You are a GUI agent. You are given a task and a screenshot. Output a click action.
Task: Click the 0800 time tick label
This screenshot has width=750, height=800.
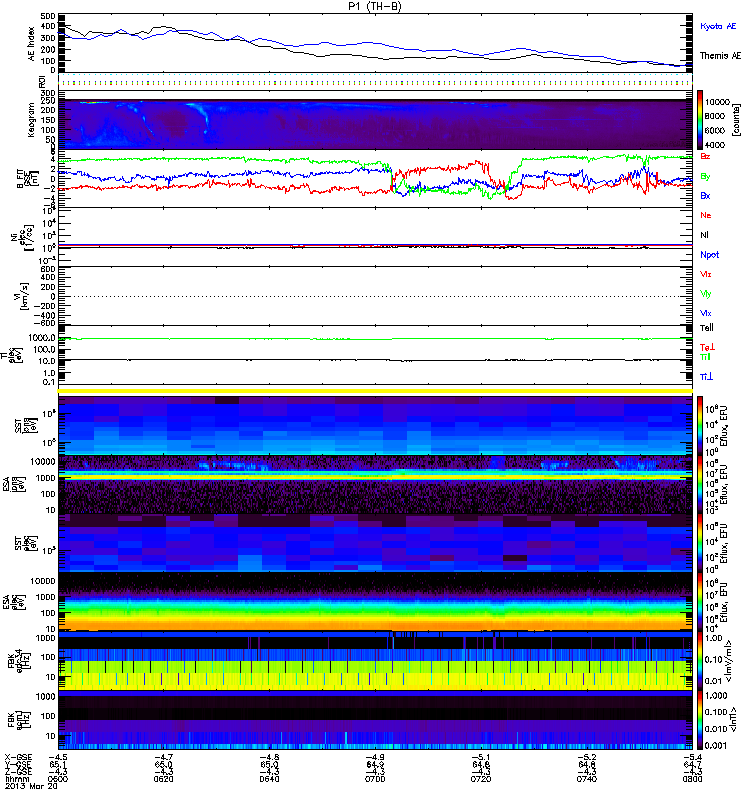point(692,779)
